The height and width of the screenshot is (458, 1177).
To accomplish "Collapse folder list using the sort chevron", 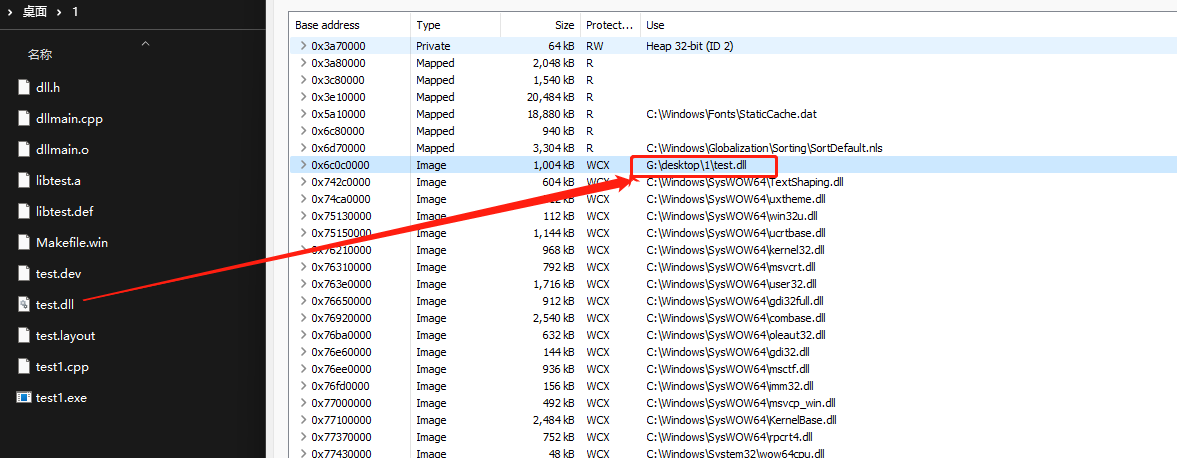I will pos(145,44).
